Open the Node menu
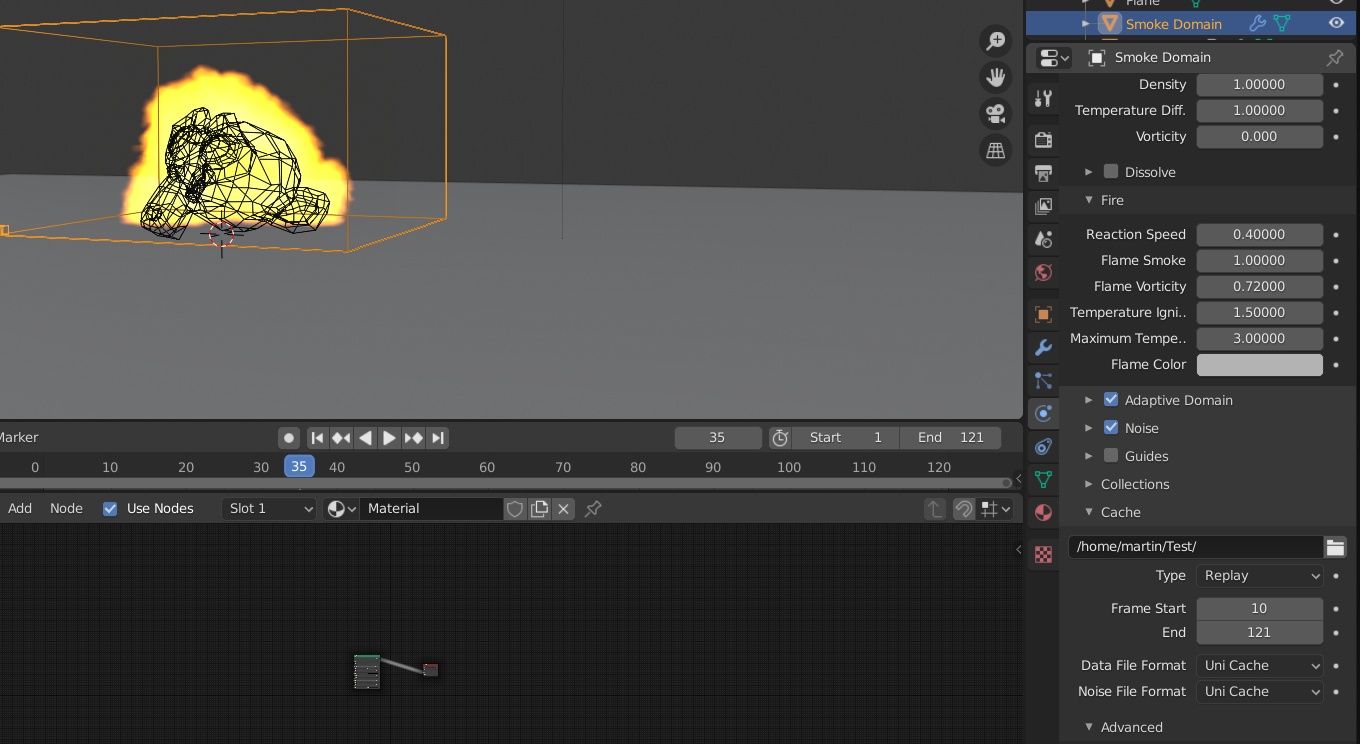1360x744 pixels. point(66,508)
